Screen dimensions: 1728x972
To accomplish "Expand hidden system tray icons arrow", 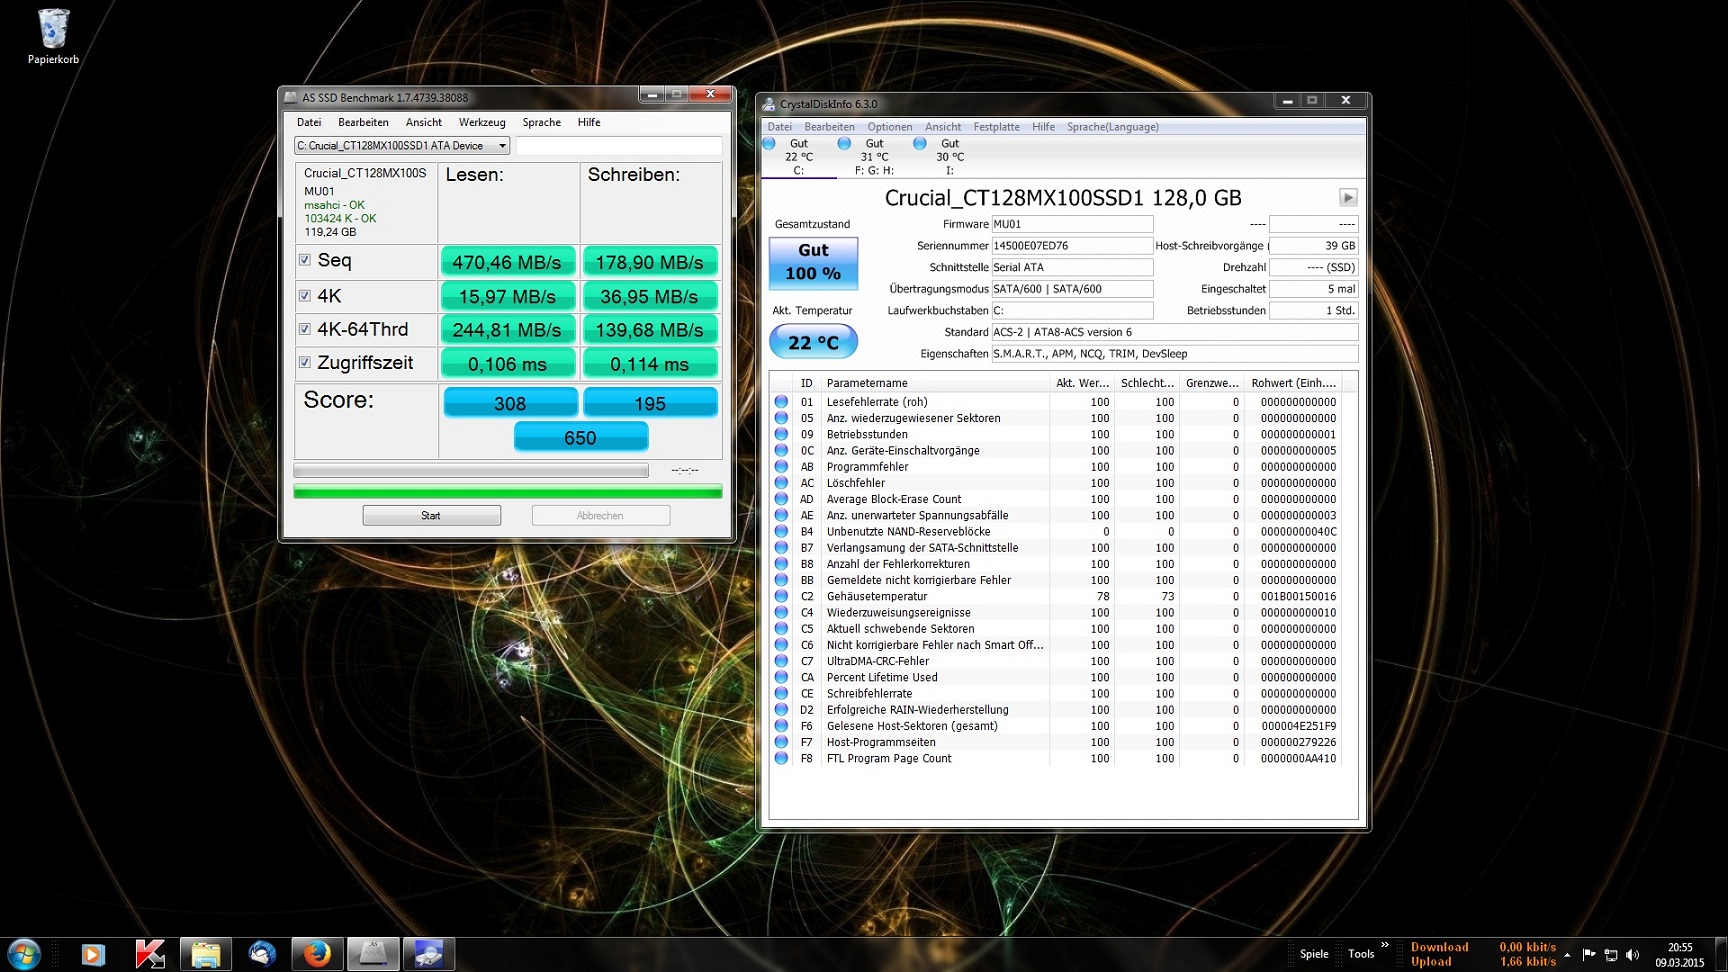I will coord(1567,955).
